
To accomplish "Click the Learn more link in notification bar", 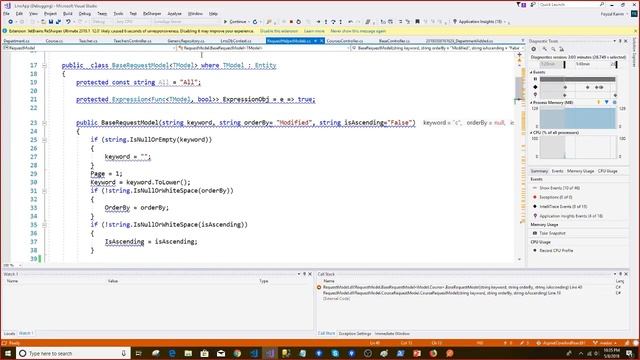I will pyautogui.click(x=314, y=31).
